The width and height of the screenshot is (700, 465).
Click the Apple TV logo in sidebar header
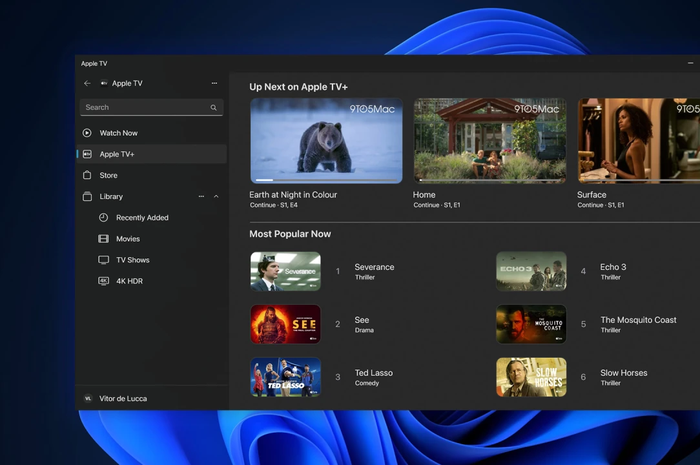click(104, 83)
